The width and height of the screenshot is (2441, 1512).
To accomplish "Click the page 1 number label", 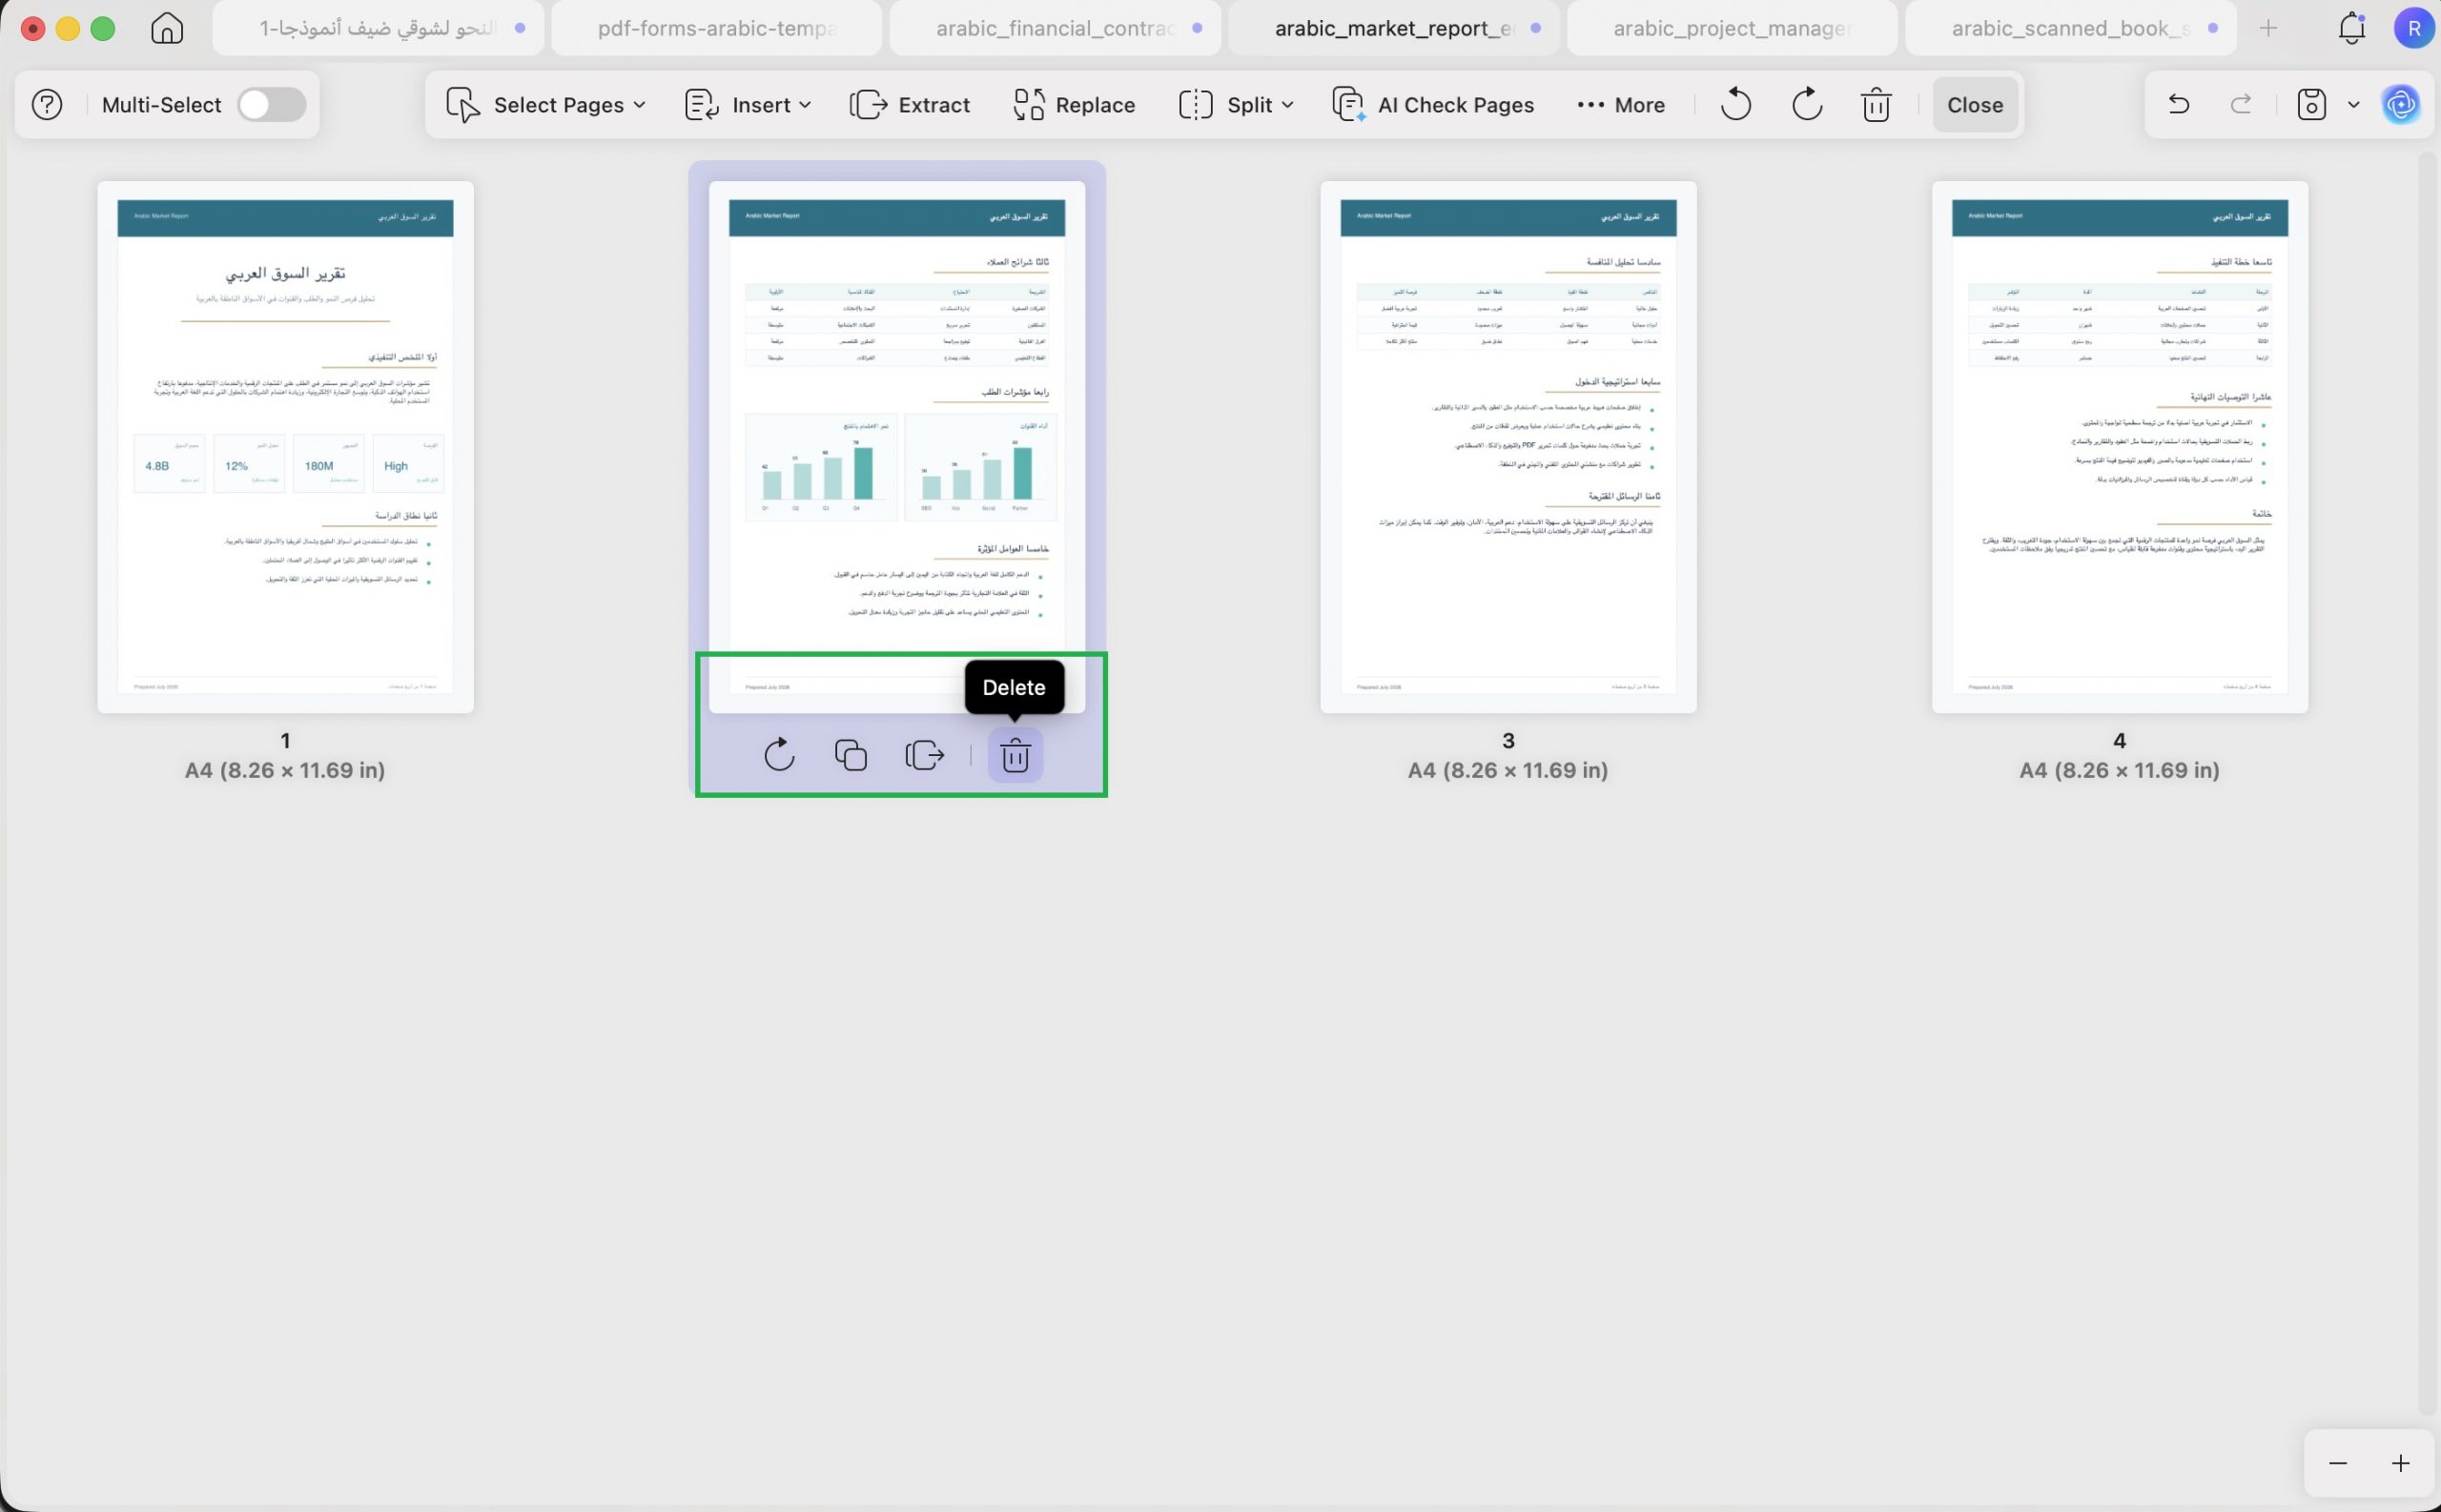I will click(285, 741).
